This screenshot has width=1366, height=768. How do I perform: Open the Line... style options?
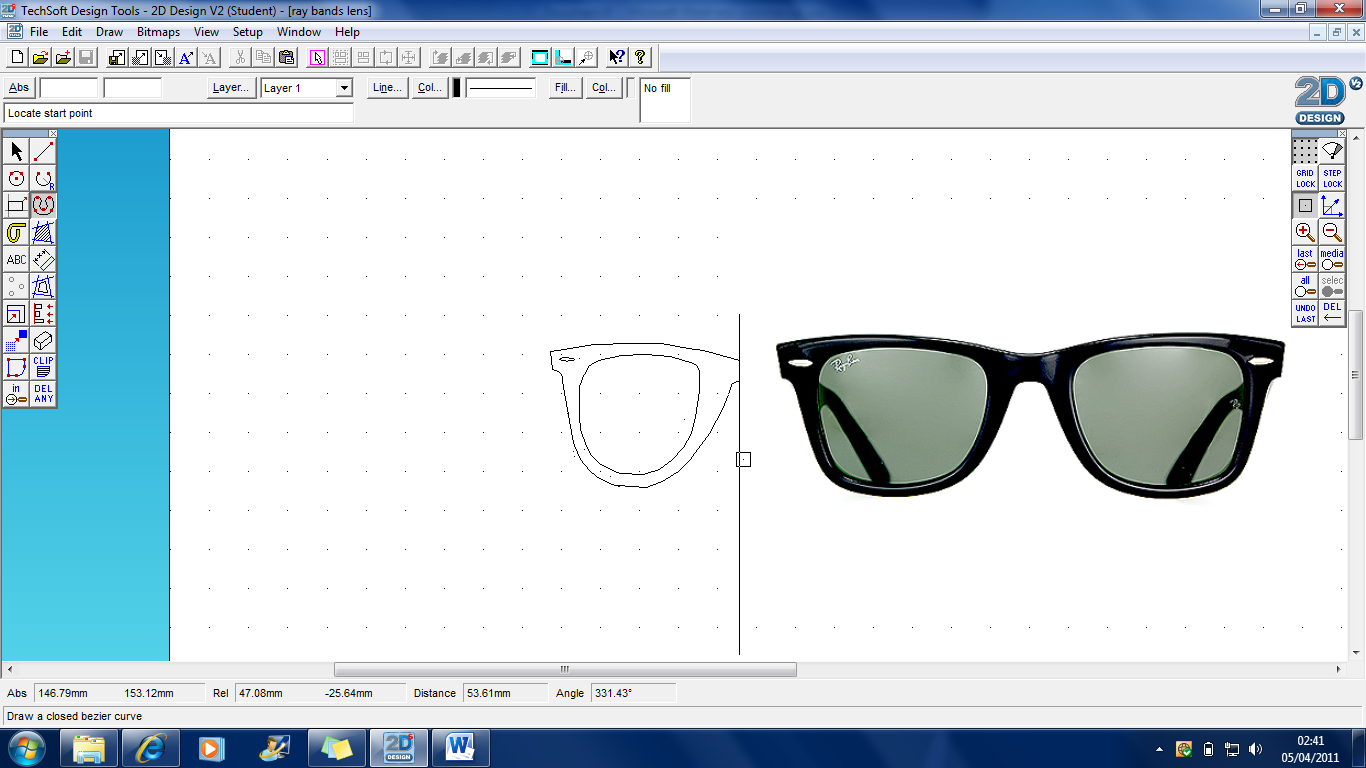click(x=386, y=87)
